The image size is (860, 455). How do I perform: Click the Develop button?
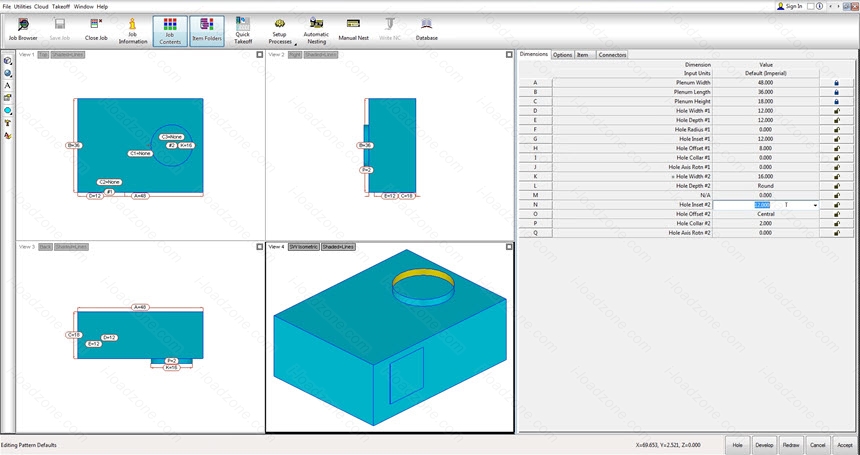763,445
